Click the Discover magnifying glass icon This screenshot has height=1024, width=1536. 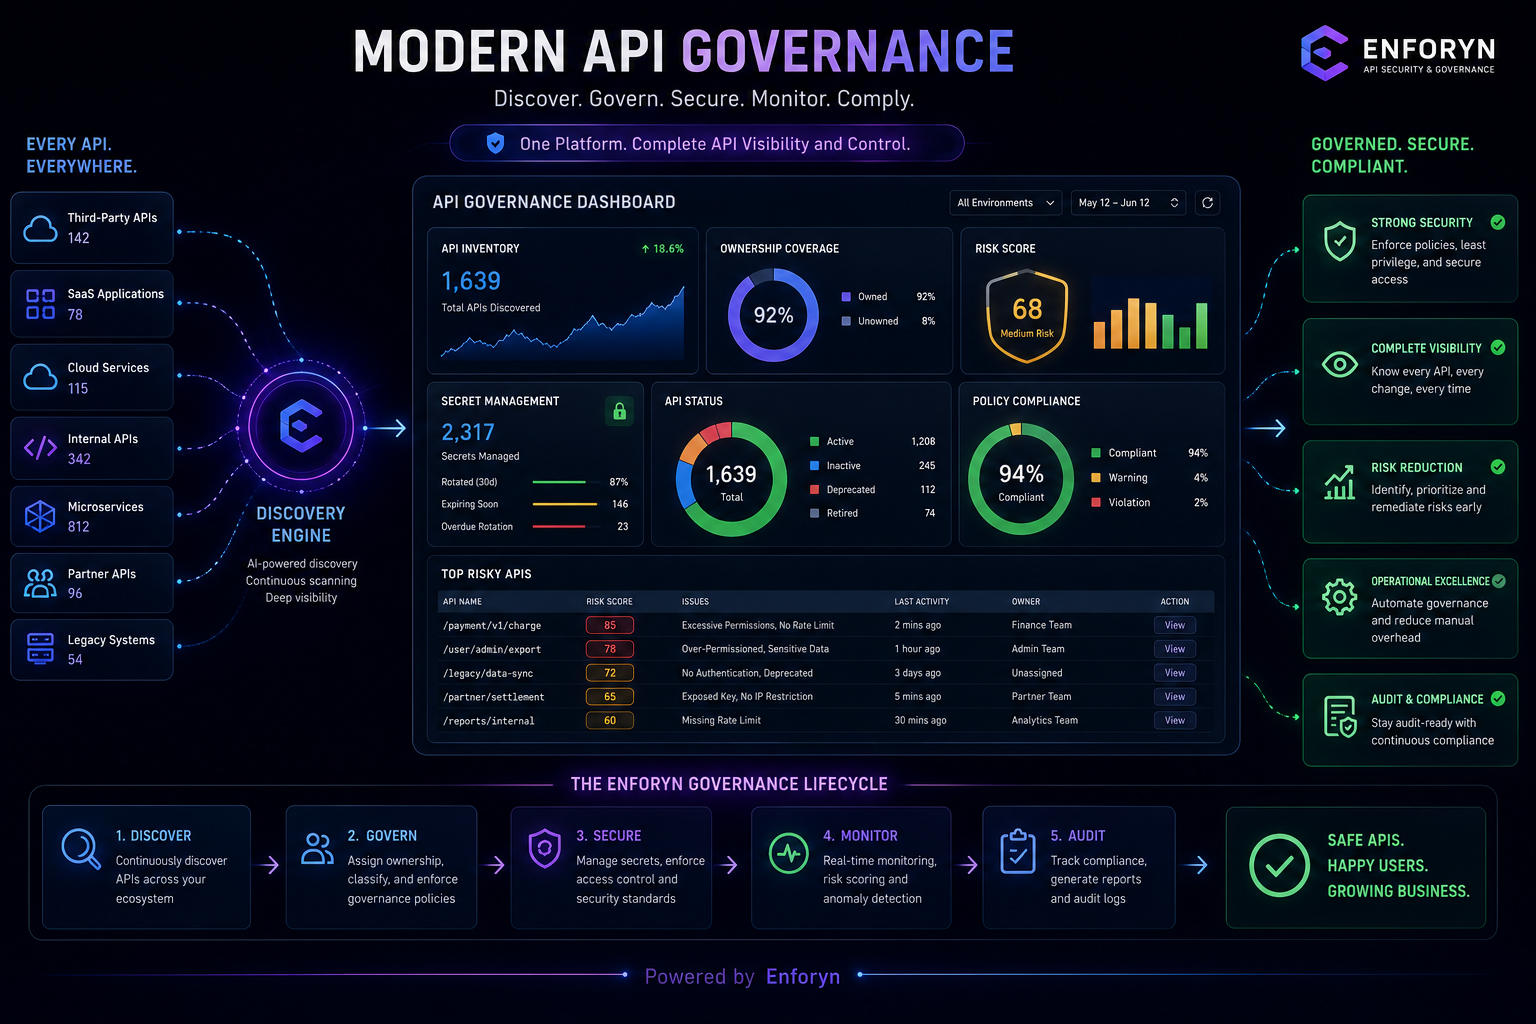tap(81, 849)
